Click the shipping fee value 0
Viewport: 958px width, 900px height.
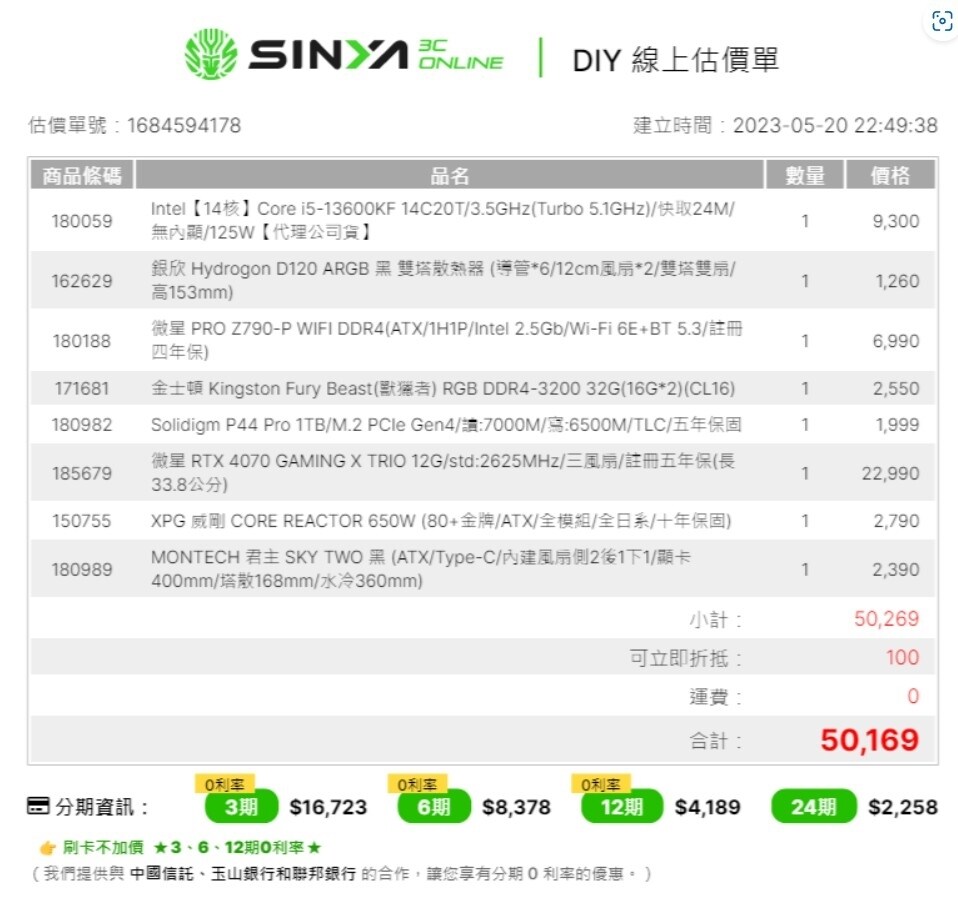(x=913, y=697)
